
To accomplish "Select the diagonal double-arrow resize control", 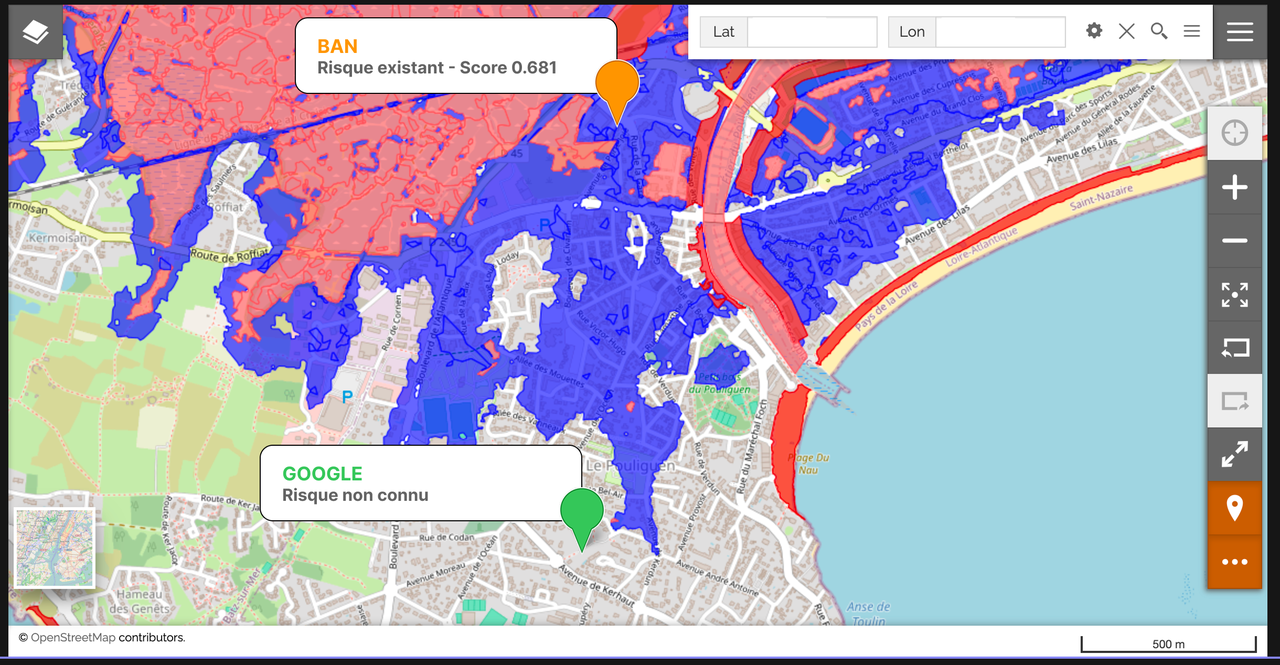I will [x=1235, y=454].
